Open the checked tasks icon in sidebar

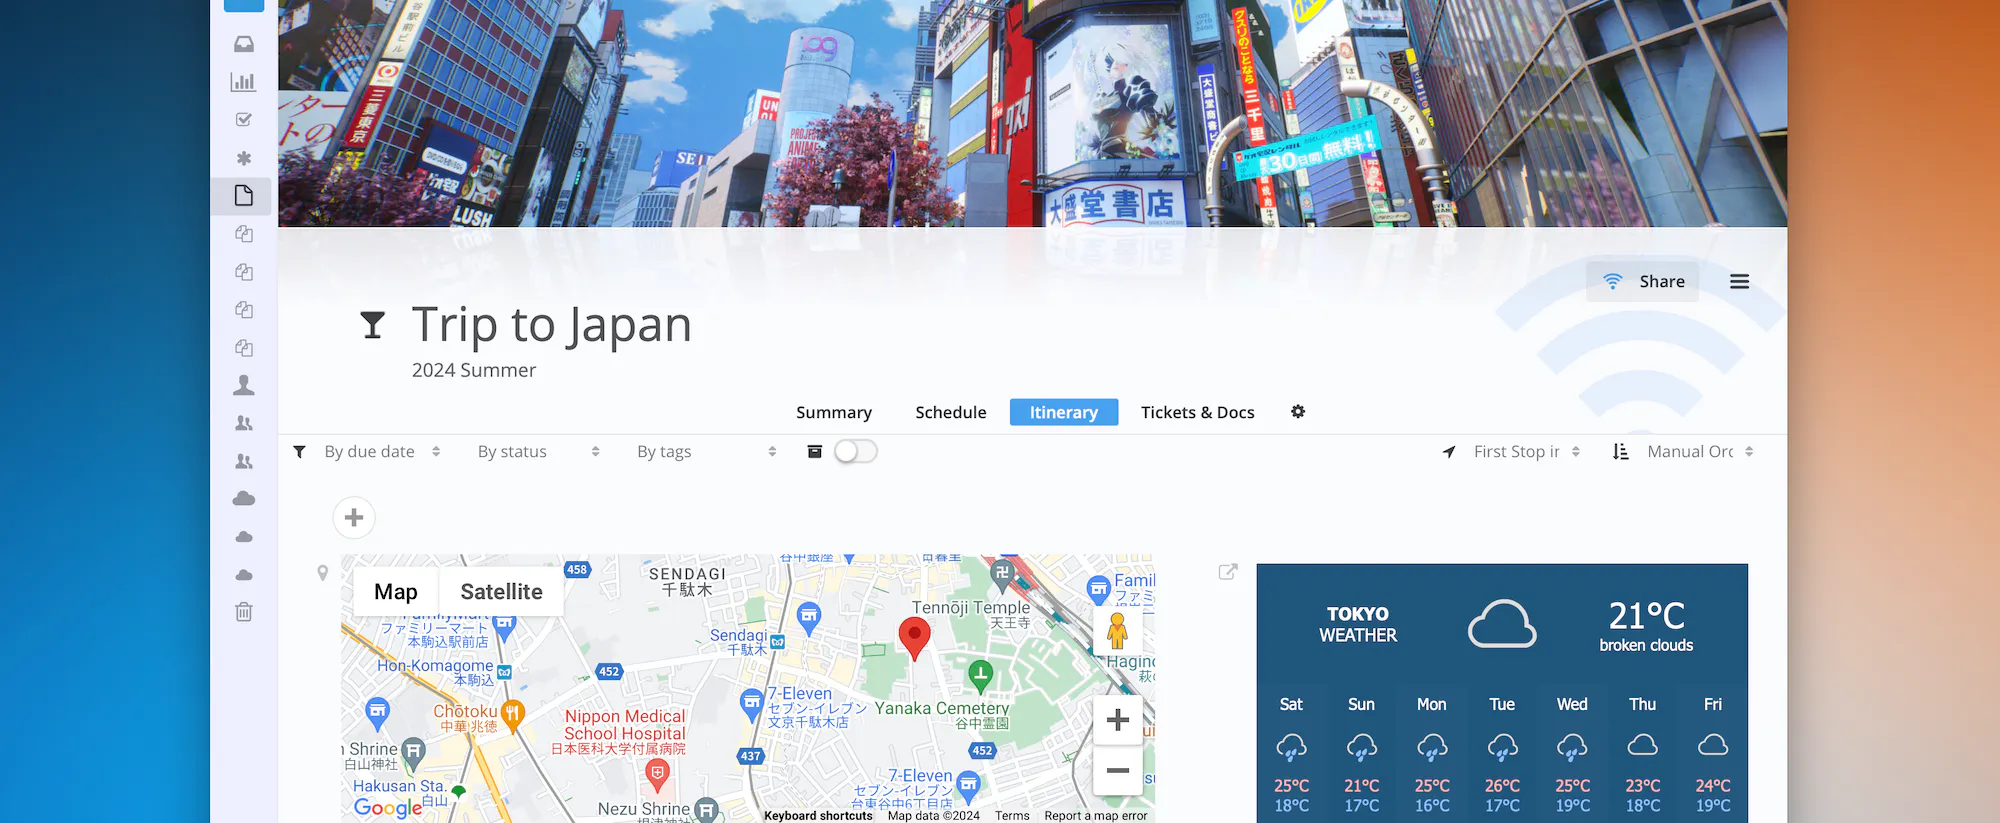243,120
